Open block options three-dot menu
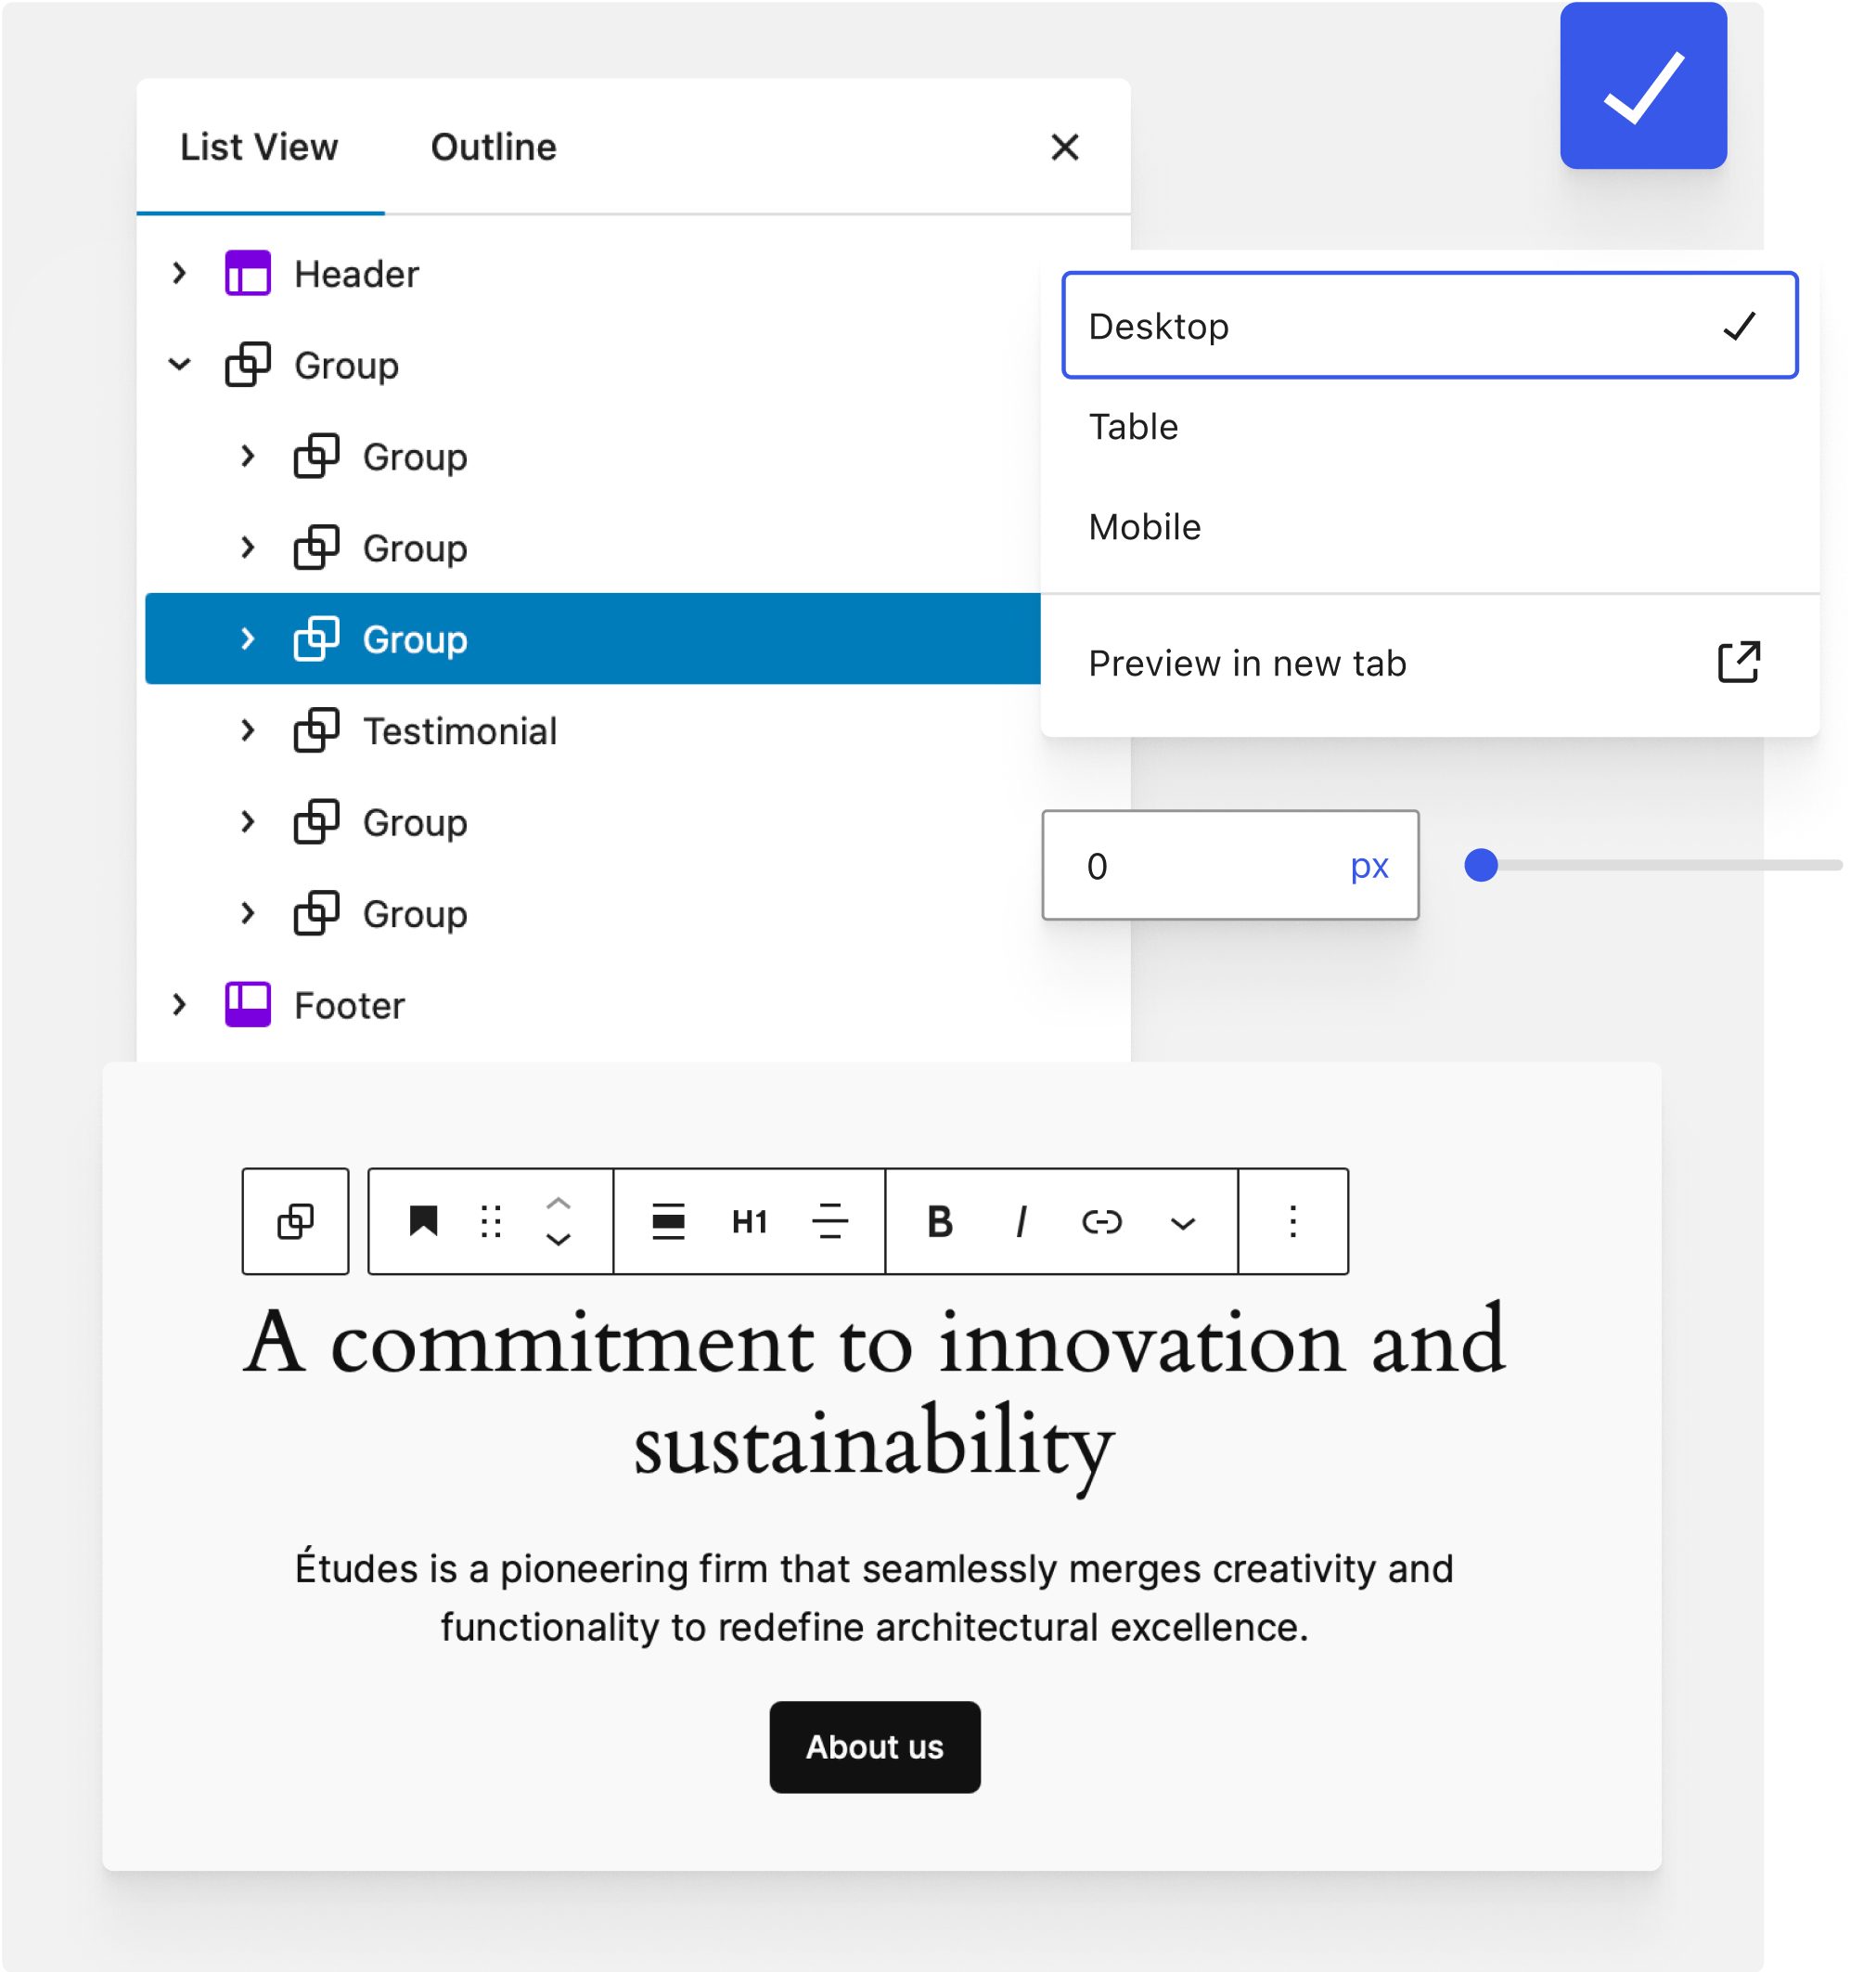This screenshot has height=1972, width=1876. [x=1293, y=1221]
